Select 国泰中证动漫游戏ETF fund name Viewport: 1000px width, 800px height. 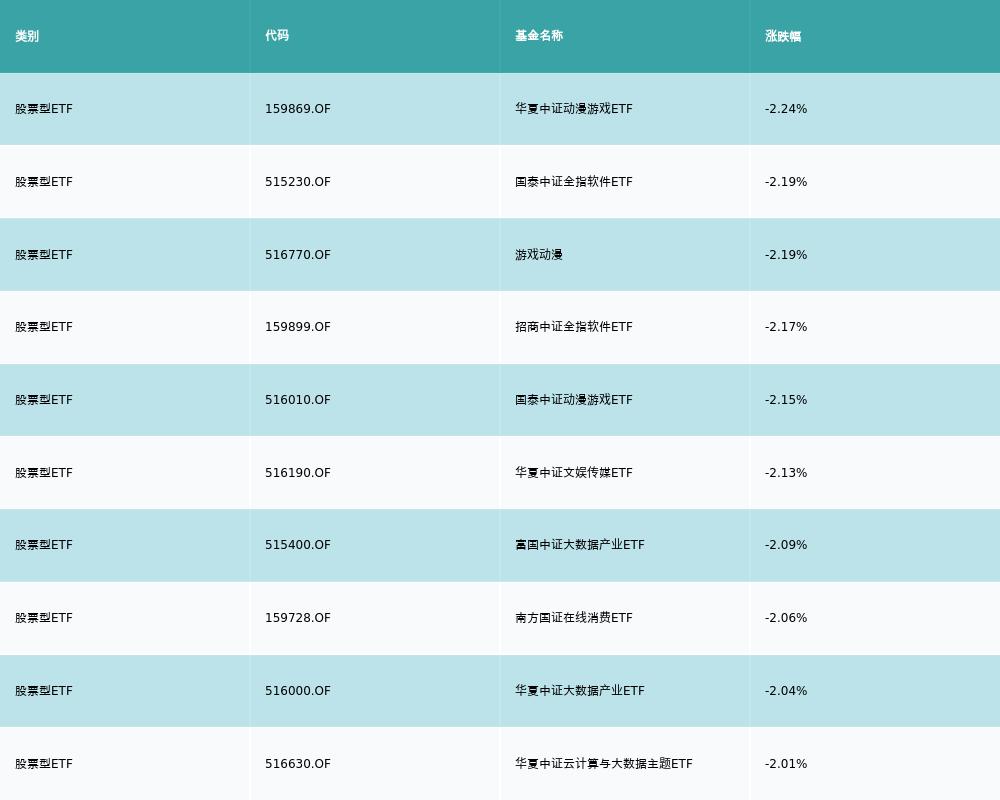click(574, 400)
